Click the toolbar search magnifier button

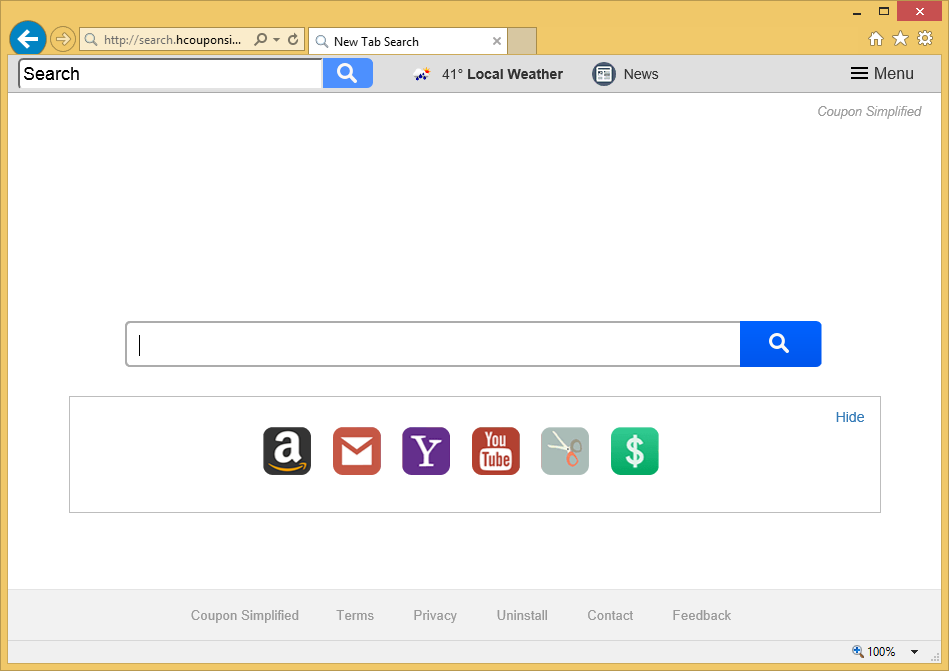(x=347, y=73)
